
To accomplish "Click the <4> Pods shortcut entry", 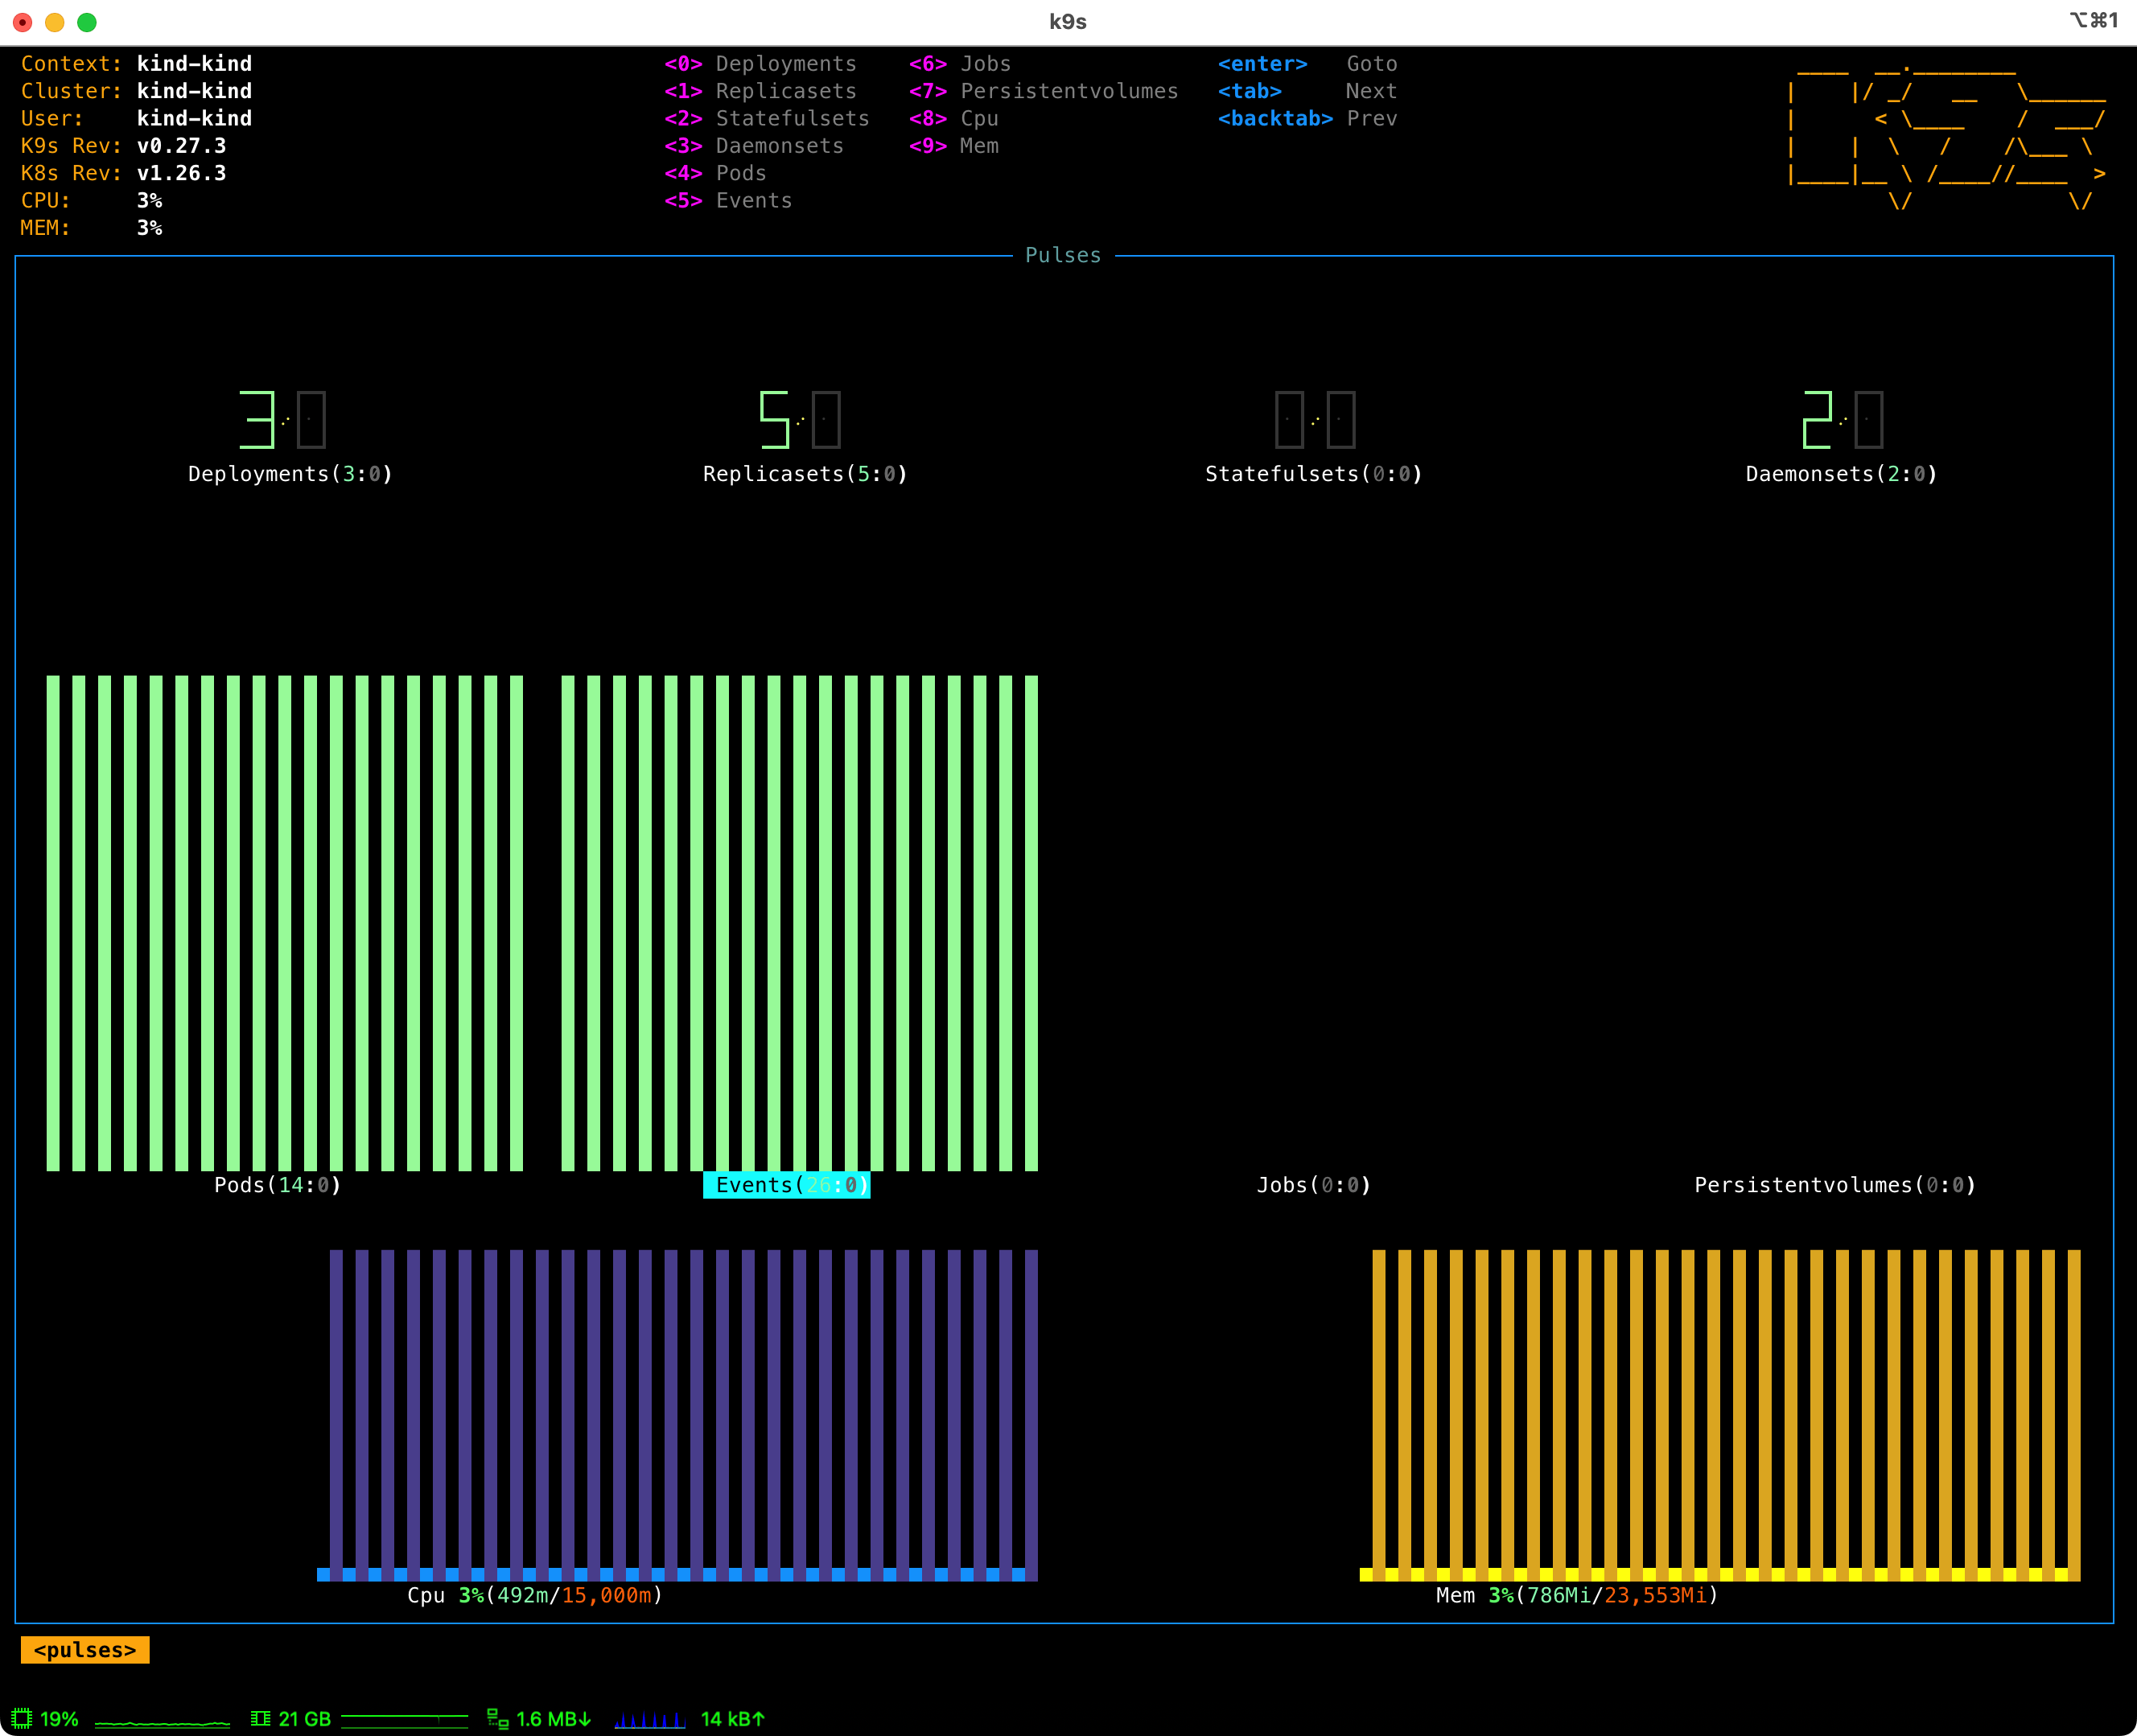I will [x=716, y=173].
